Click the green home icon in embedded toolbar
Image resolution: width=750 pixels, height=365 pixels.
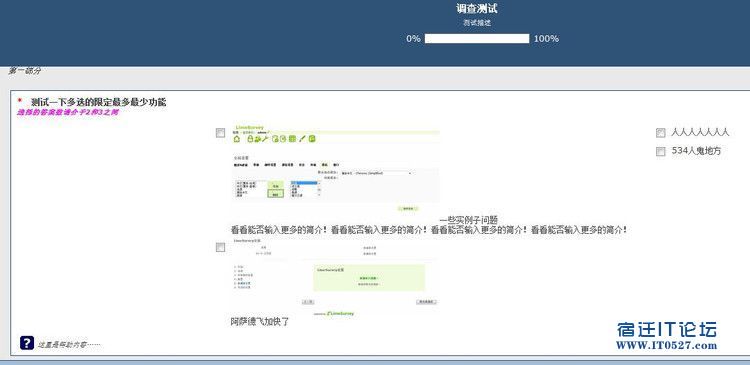point(237,139)
